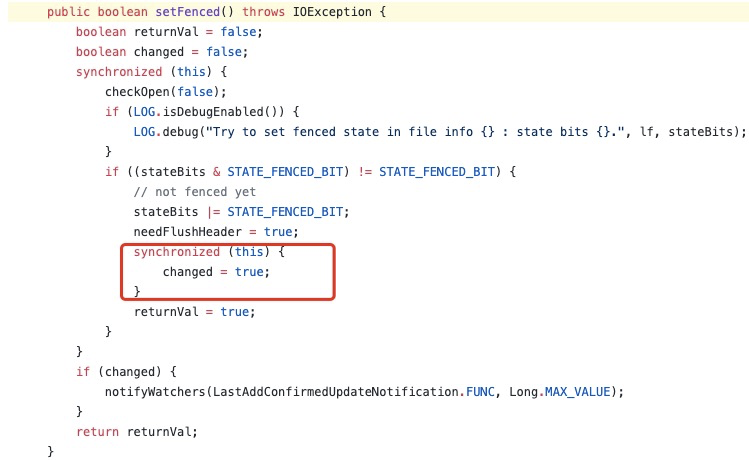Click 'stateBits |= STATE_FENCED_BIT;' statement
This screenshot has height=460, width=749.
241,212
